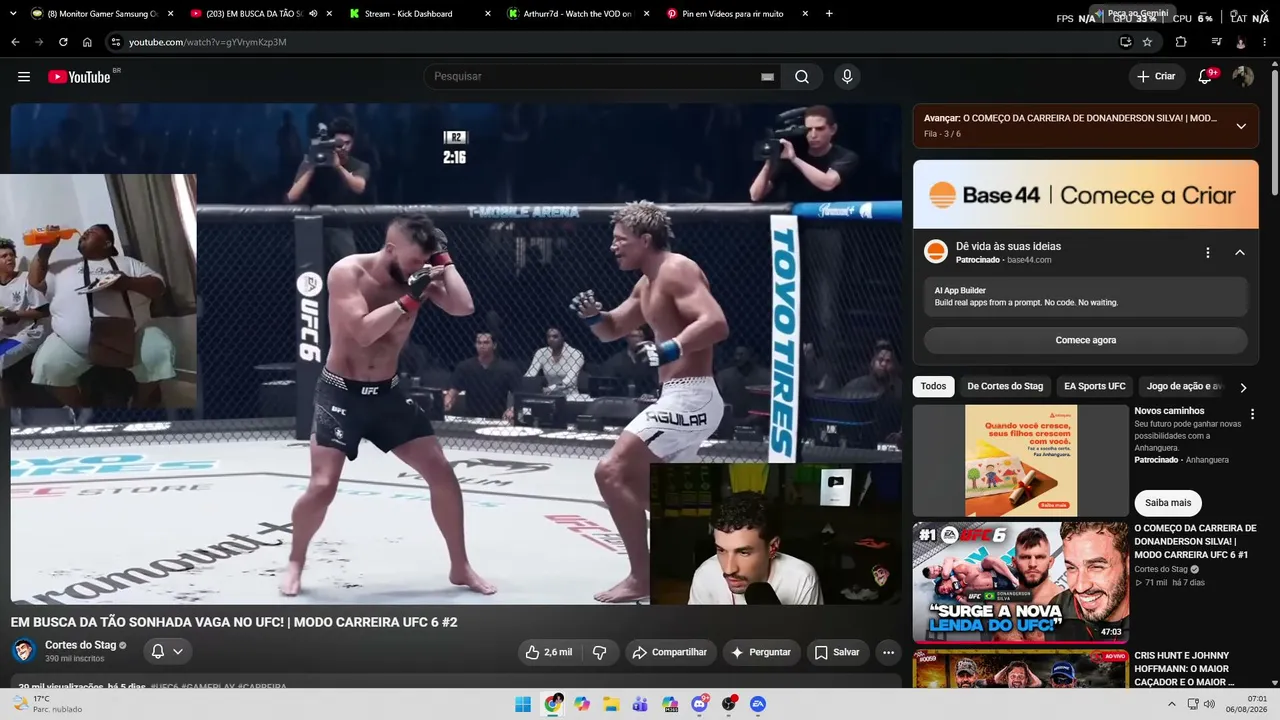The image size is (1280, 720).
Task: Close the Kick Dashboard tab
Action: [x=487, y=14]
